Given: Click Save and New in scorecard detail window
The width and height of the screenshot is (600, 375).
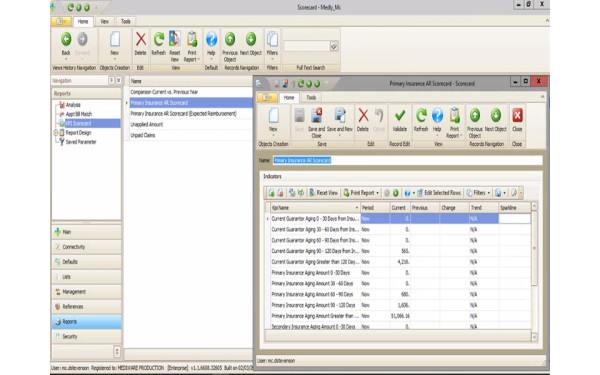Looking at the screenshot, I should [339, 122].
